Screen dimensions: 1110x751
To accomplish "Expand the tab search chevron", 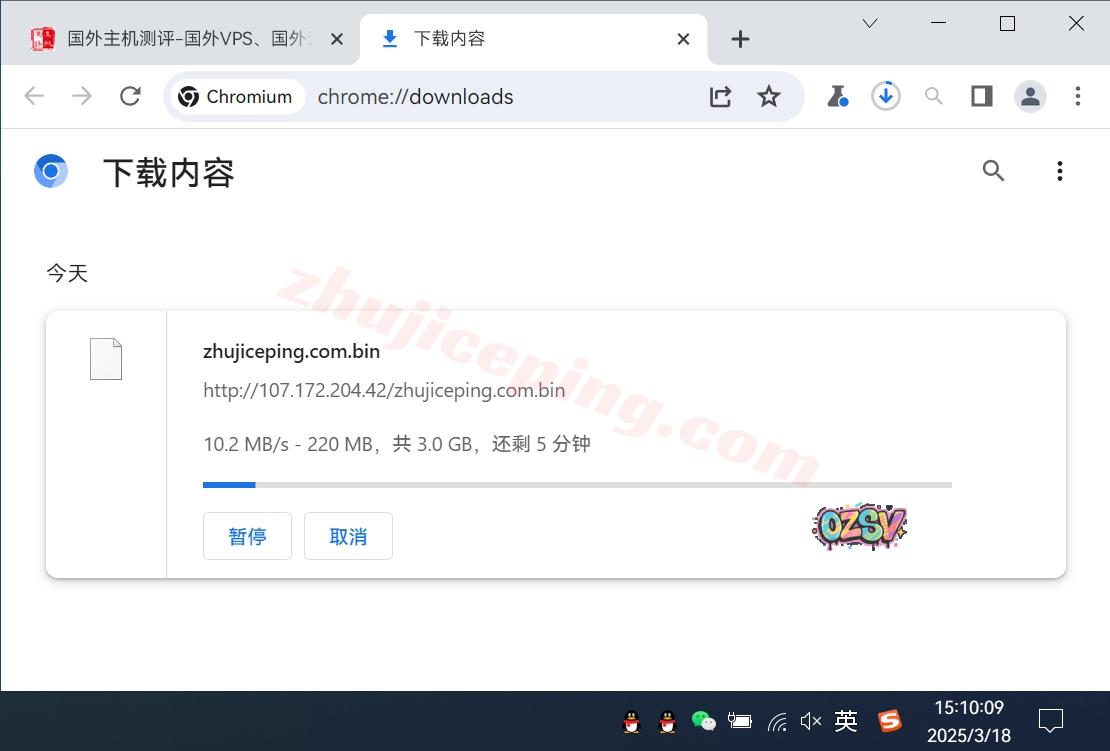I will (870, 23).
